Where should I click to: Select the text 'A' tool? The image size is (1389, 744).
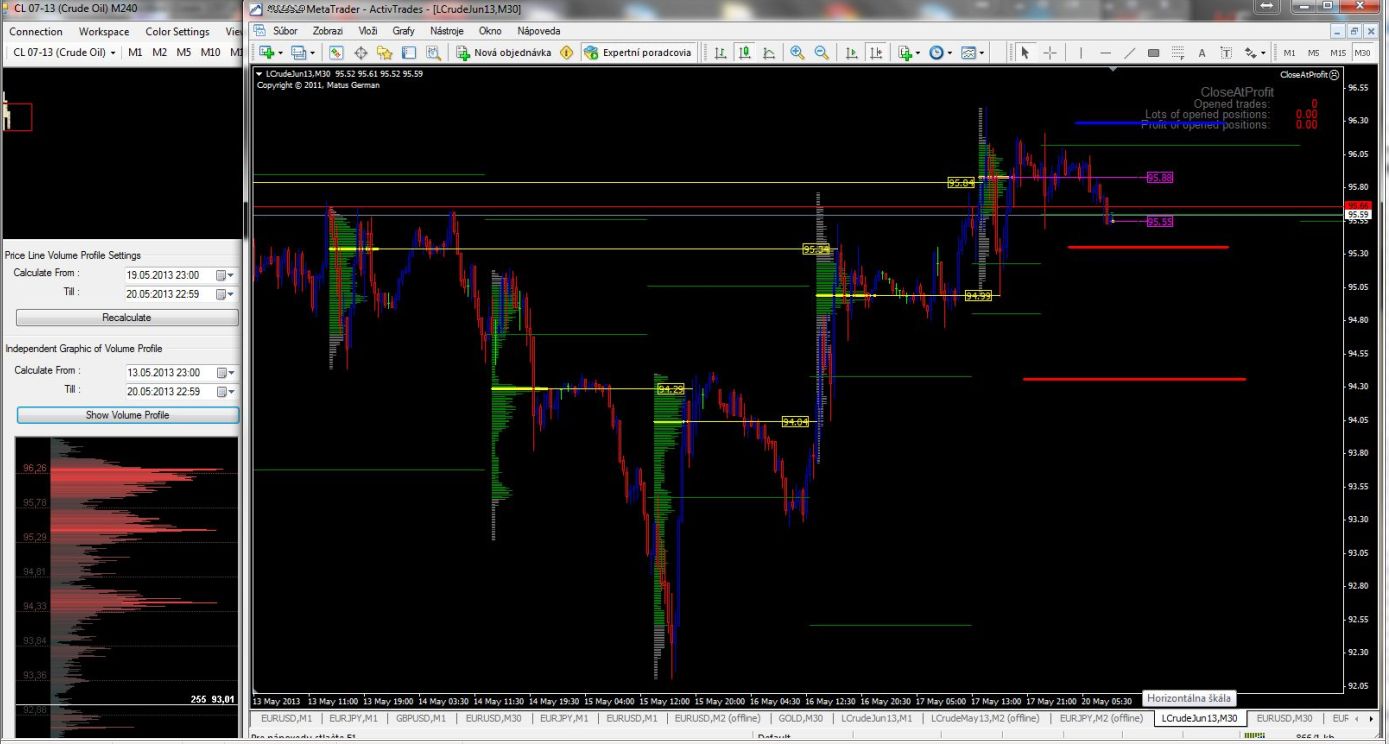pos(1201,53)
